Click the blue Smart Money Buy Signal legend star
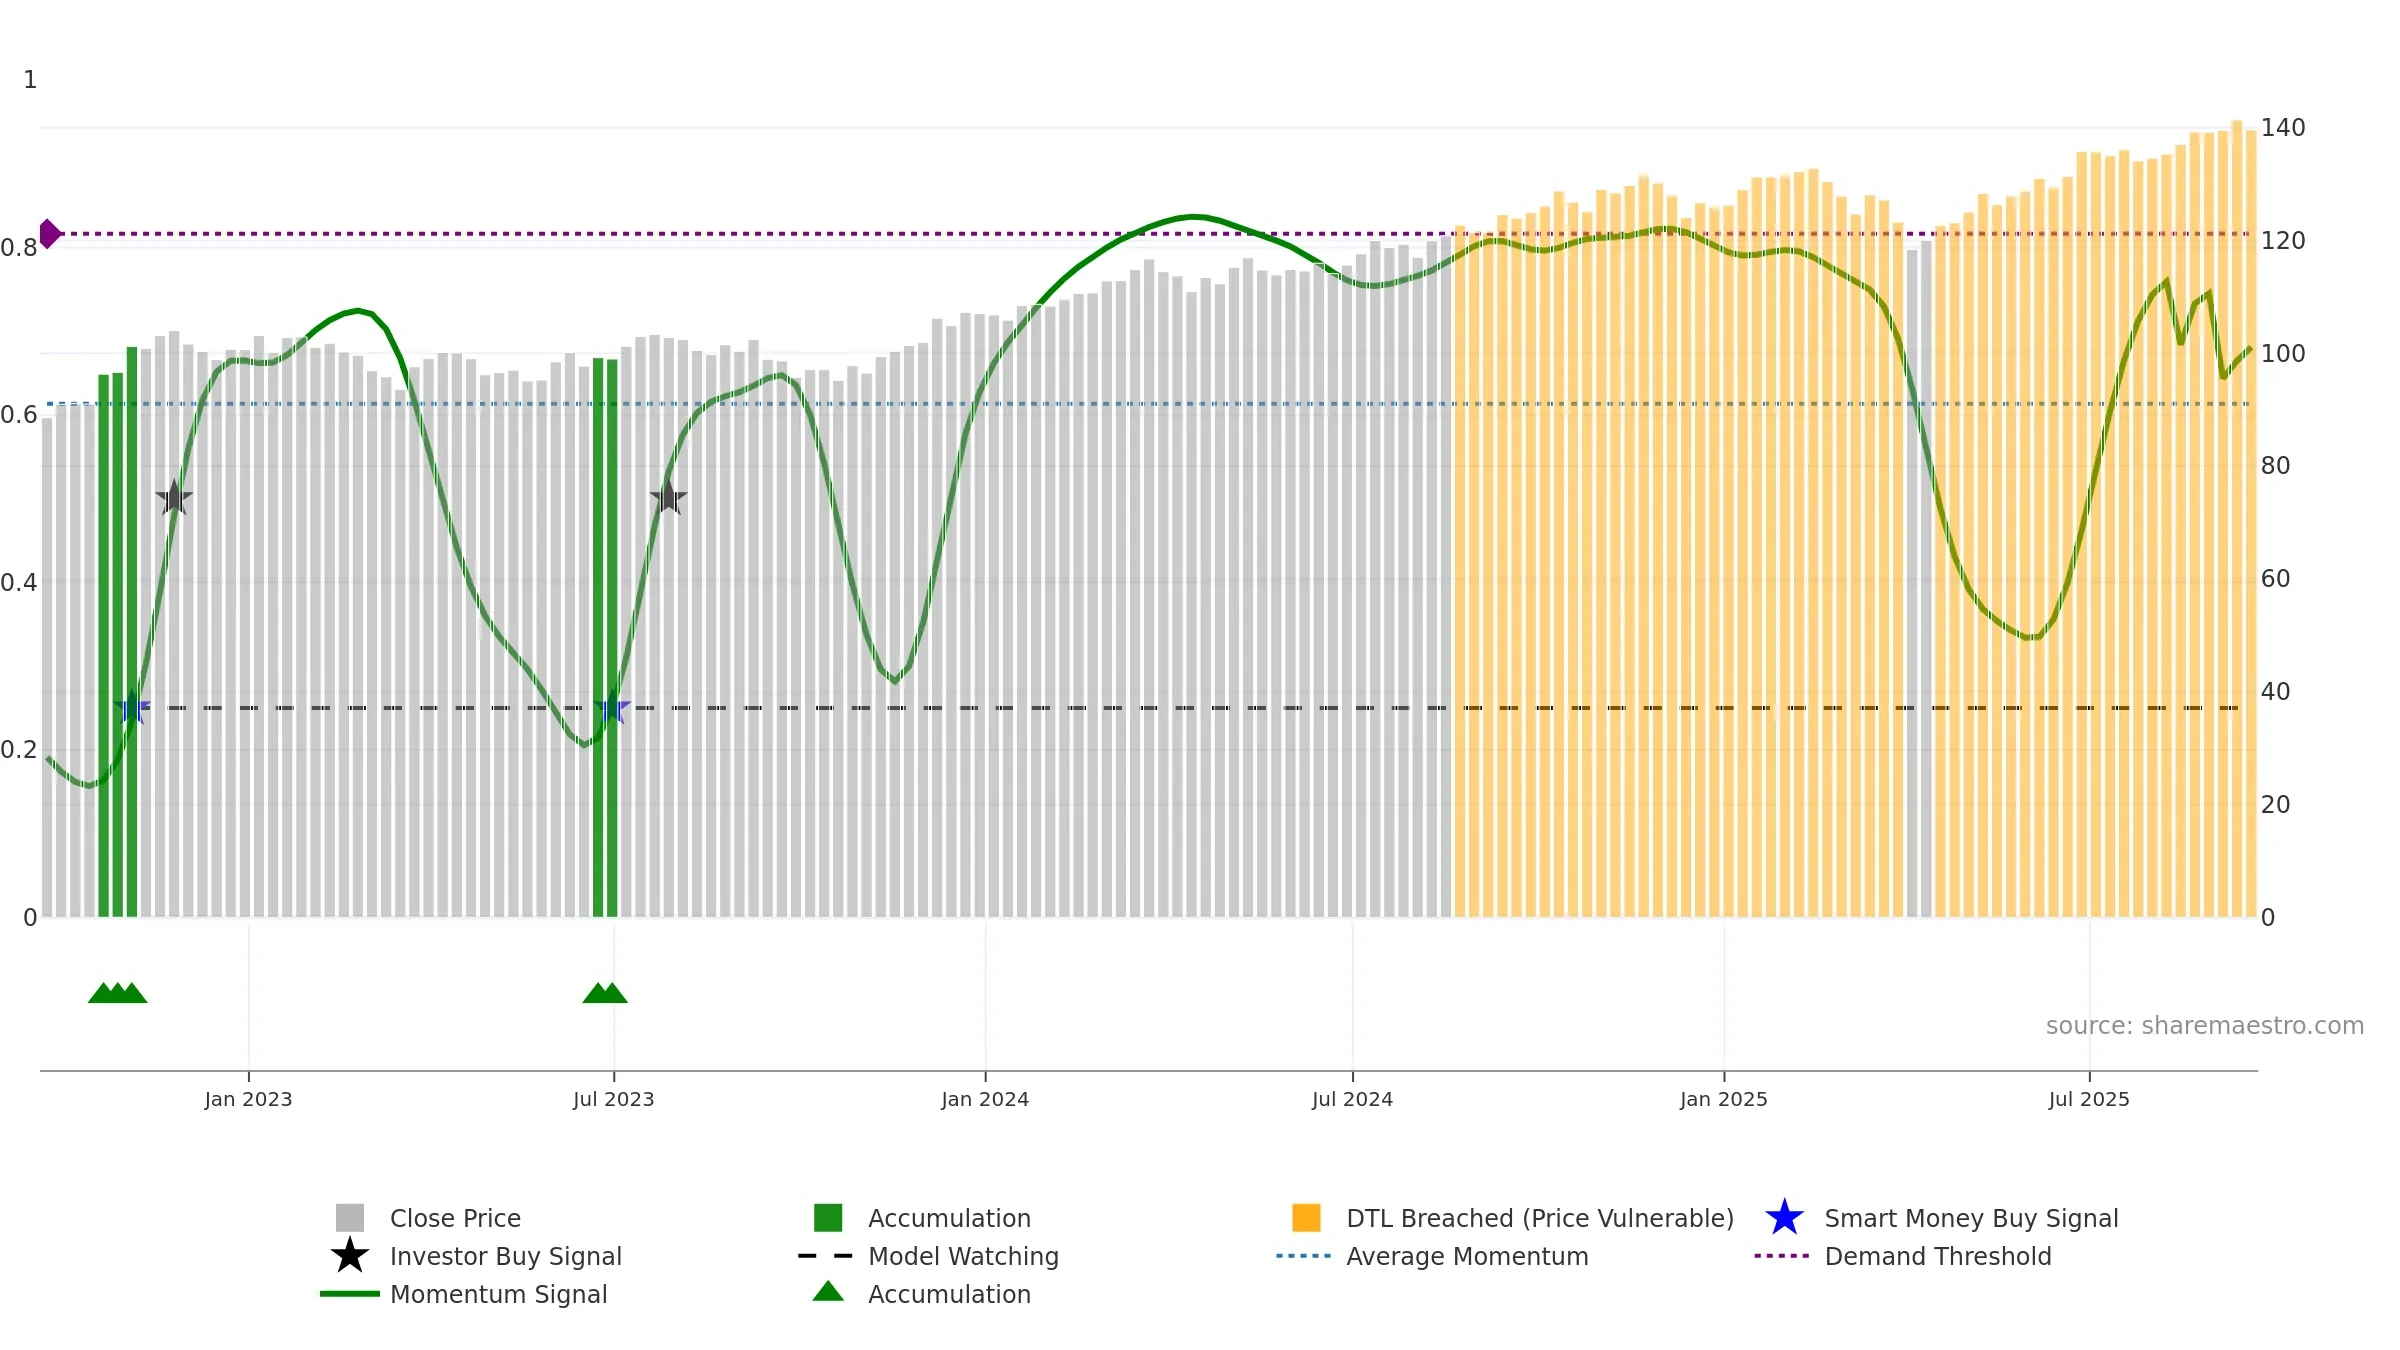 1784,1217
